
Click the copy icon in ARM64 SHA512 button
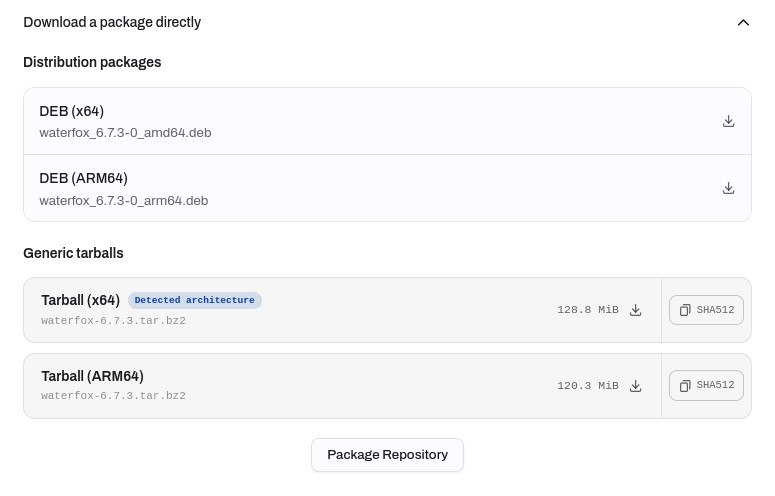coord(685,385)
